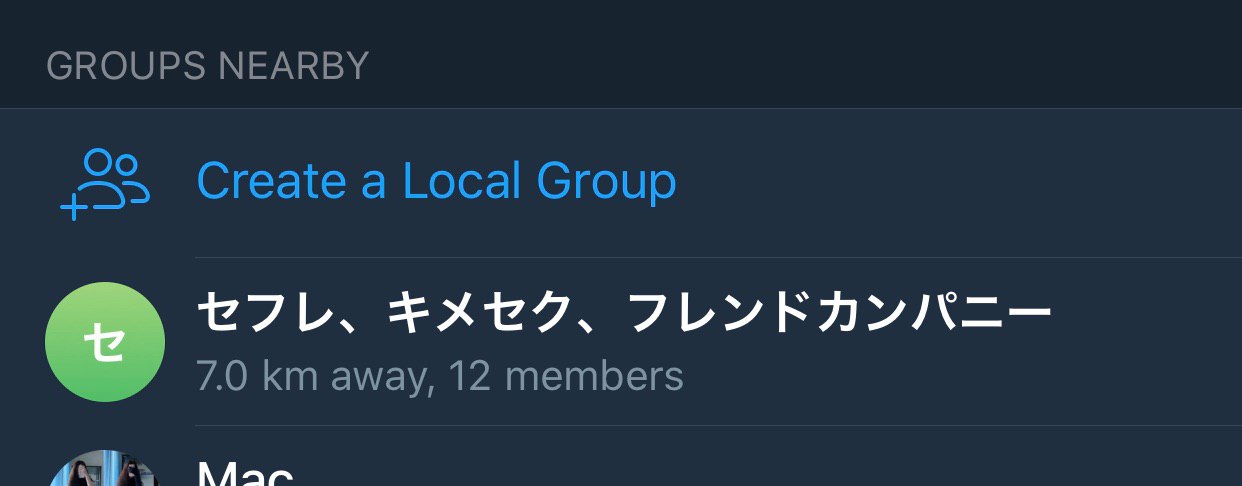Open the Mac profile picture thumbnail
The image size is (1242, 486).
(x=105, y=468)
